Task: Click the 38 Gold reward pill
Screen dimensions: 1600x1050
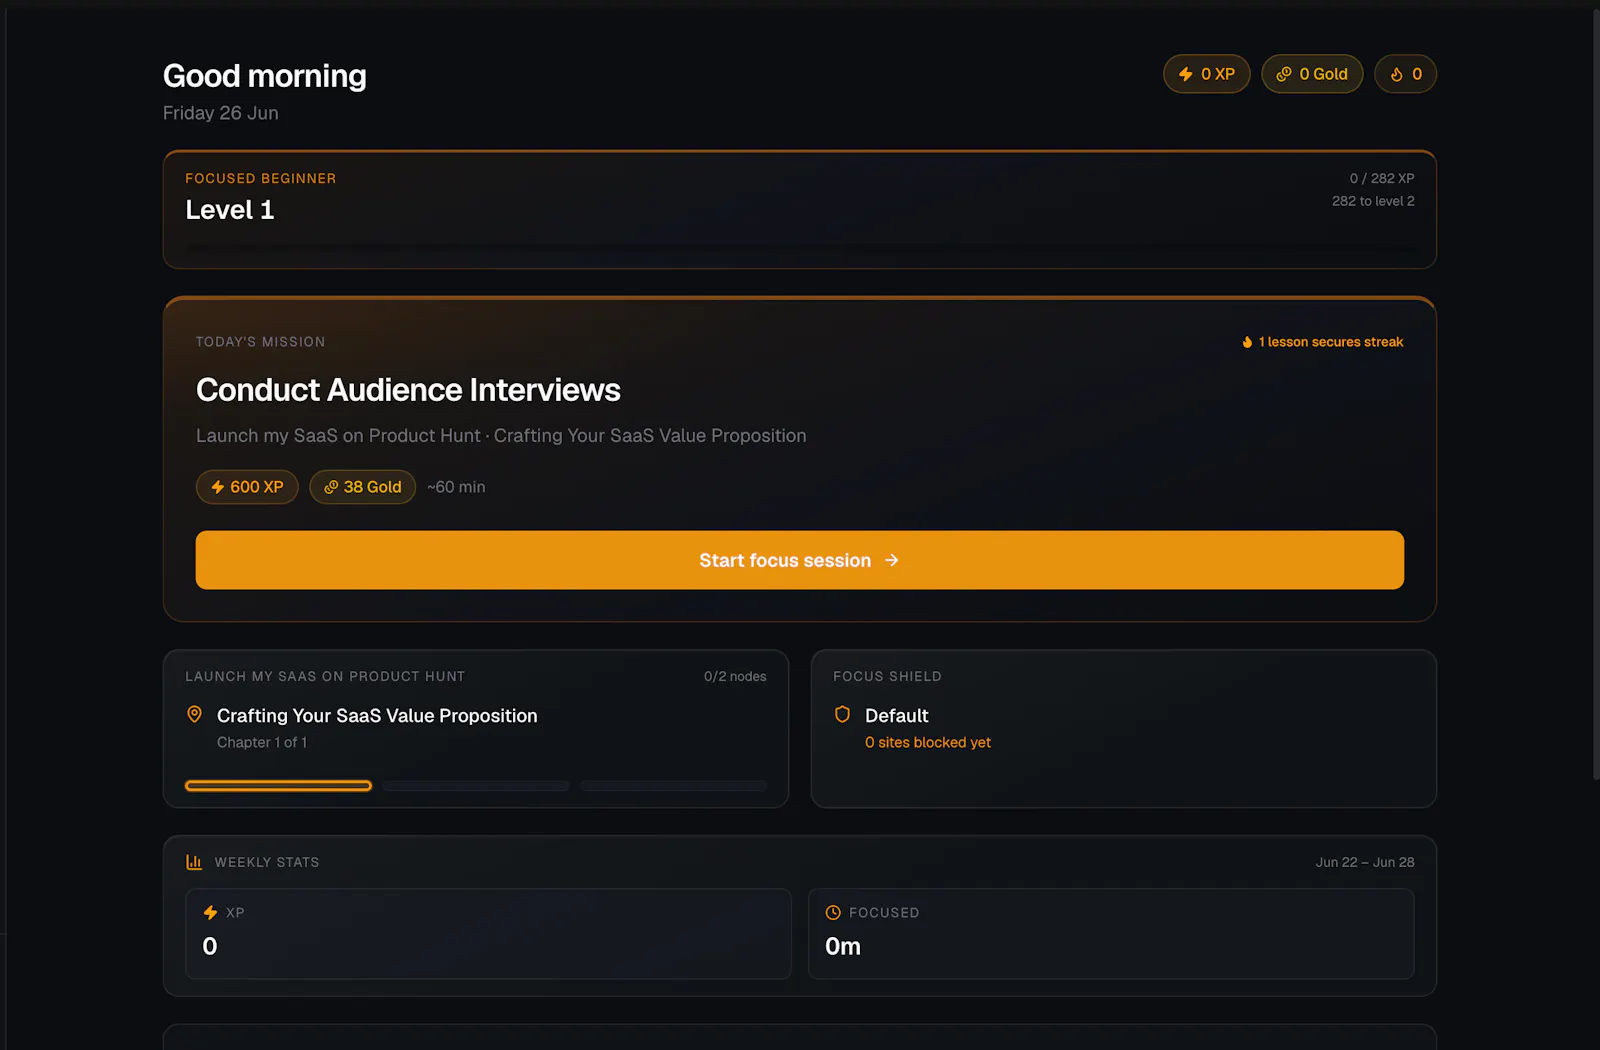Action: (x=363, y=487)
